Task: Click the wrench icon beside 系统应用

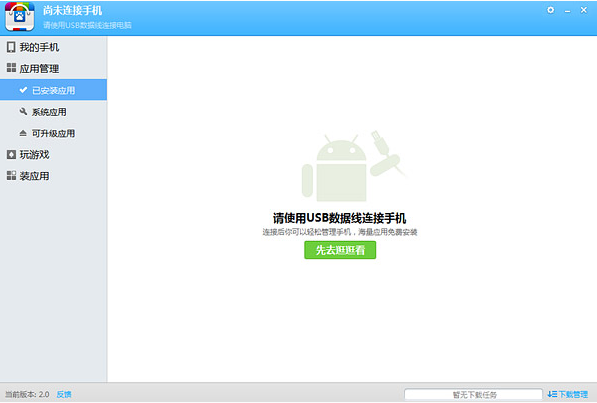Action: (23, 111)
